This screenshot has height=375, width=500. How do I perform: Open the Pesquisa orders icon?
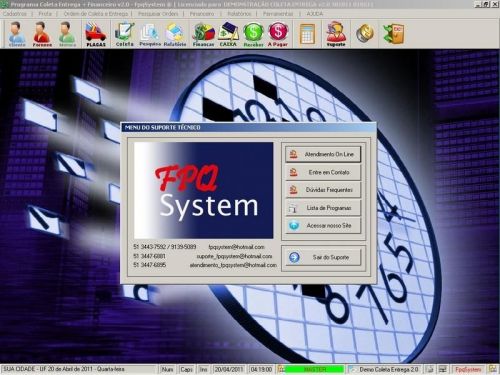pos(150,34)
